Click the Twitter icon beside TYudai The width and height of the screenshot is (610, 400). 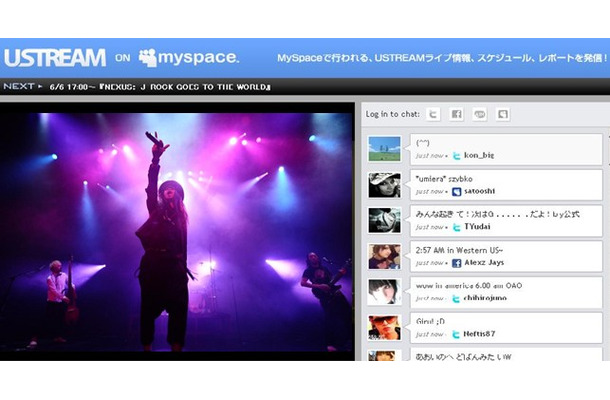click(x=457, y=227)
